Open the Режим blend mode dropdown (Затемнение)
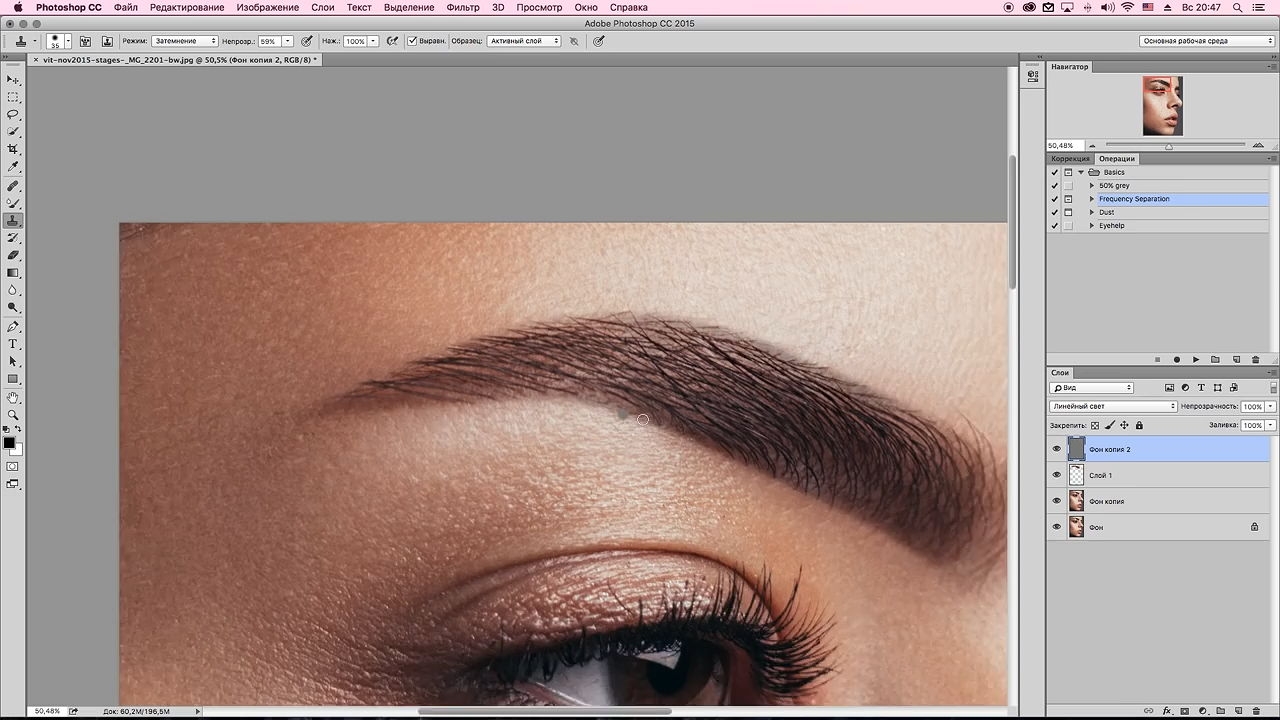Screen dimensions: 1280x720 pos(184,41)
